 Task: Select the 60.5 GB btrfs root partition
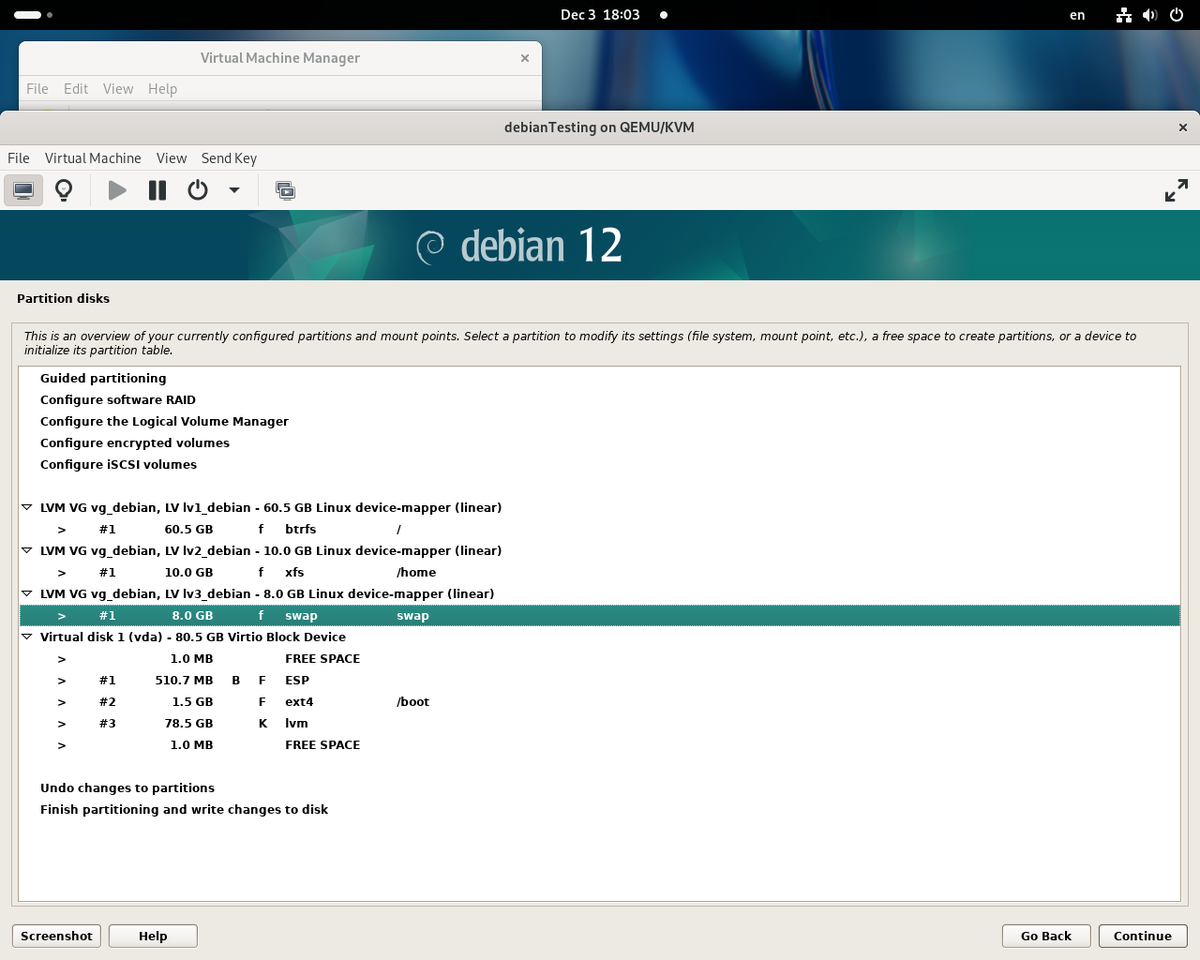[600, 529]
